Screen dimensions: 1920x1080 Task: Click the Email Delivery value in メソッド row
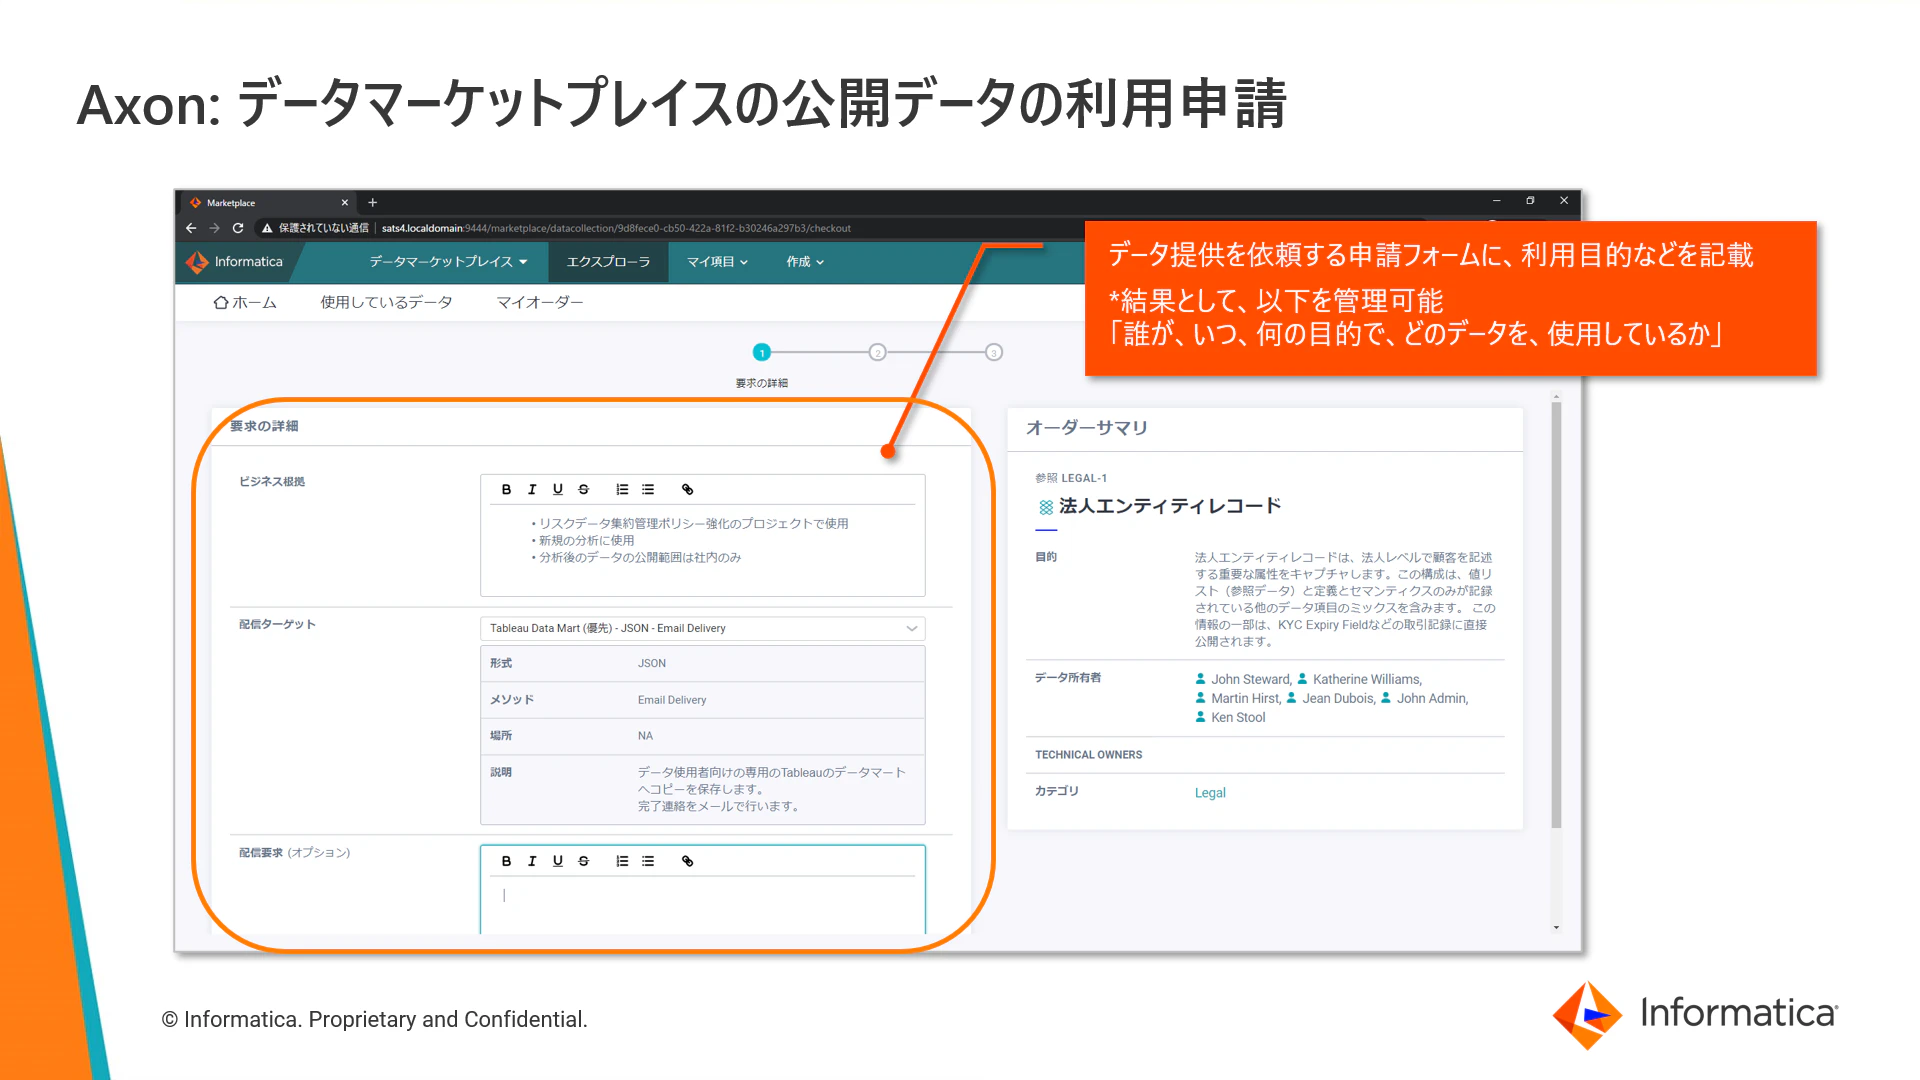pos(672,700)
